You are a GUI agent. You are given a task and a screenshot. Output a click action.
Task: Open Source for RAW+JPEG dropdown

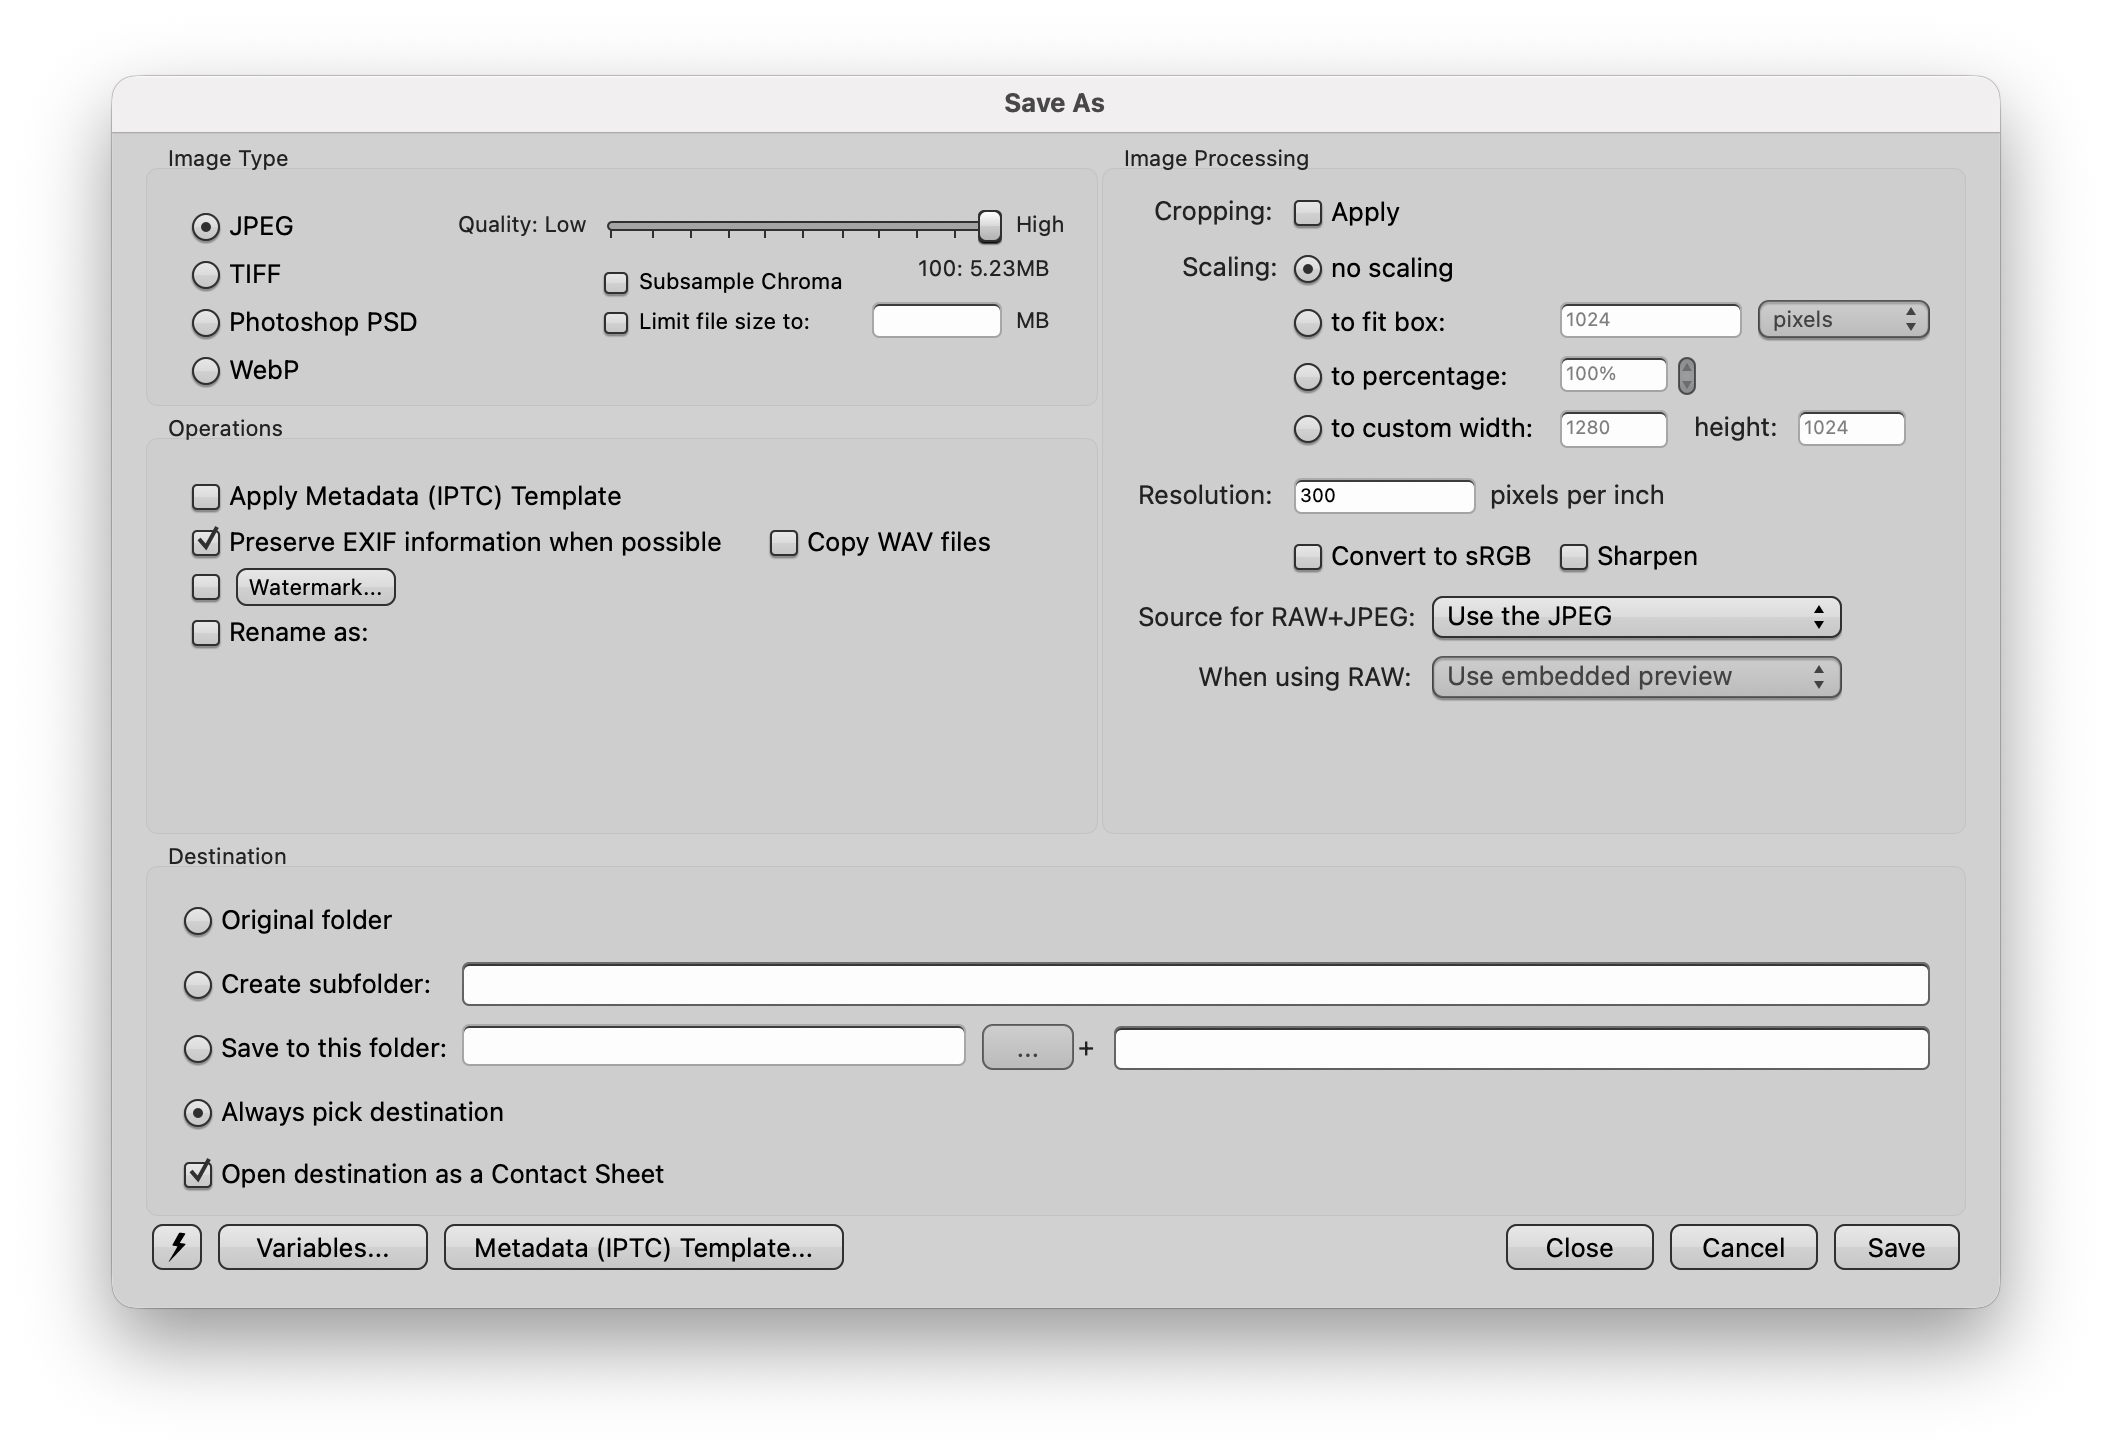point(1635,617)
